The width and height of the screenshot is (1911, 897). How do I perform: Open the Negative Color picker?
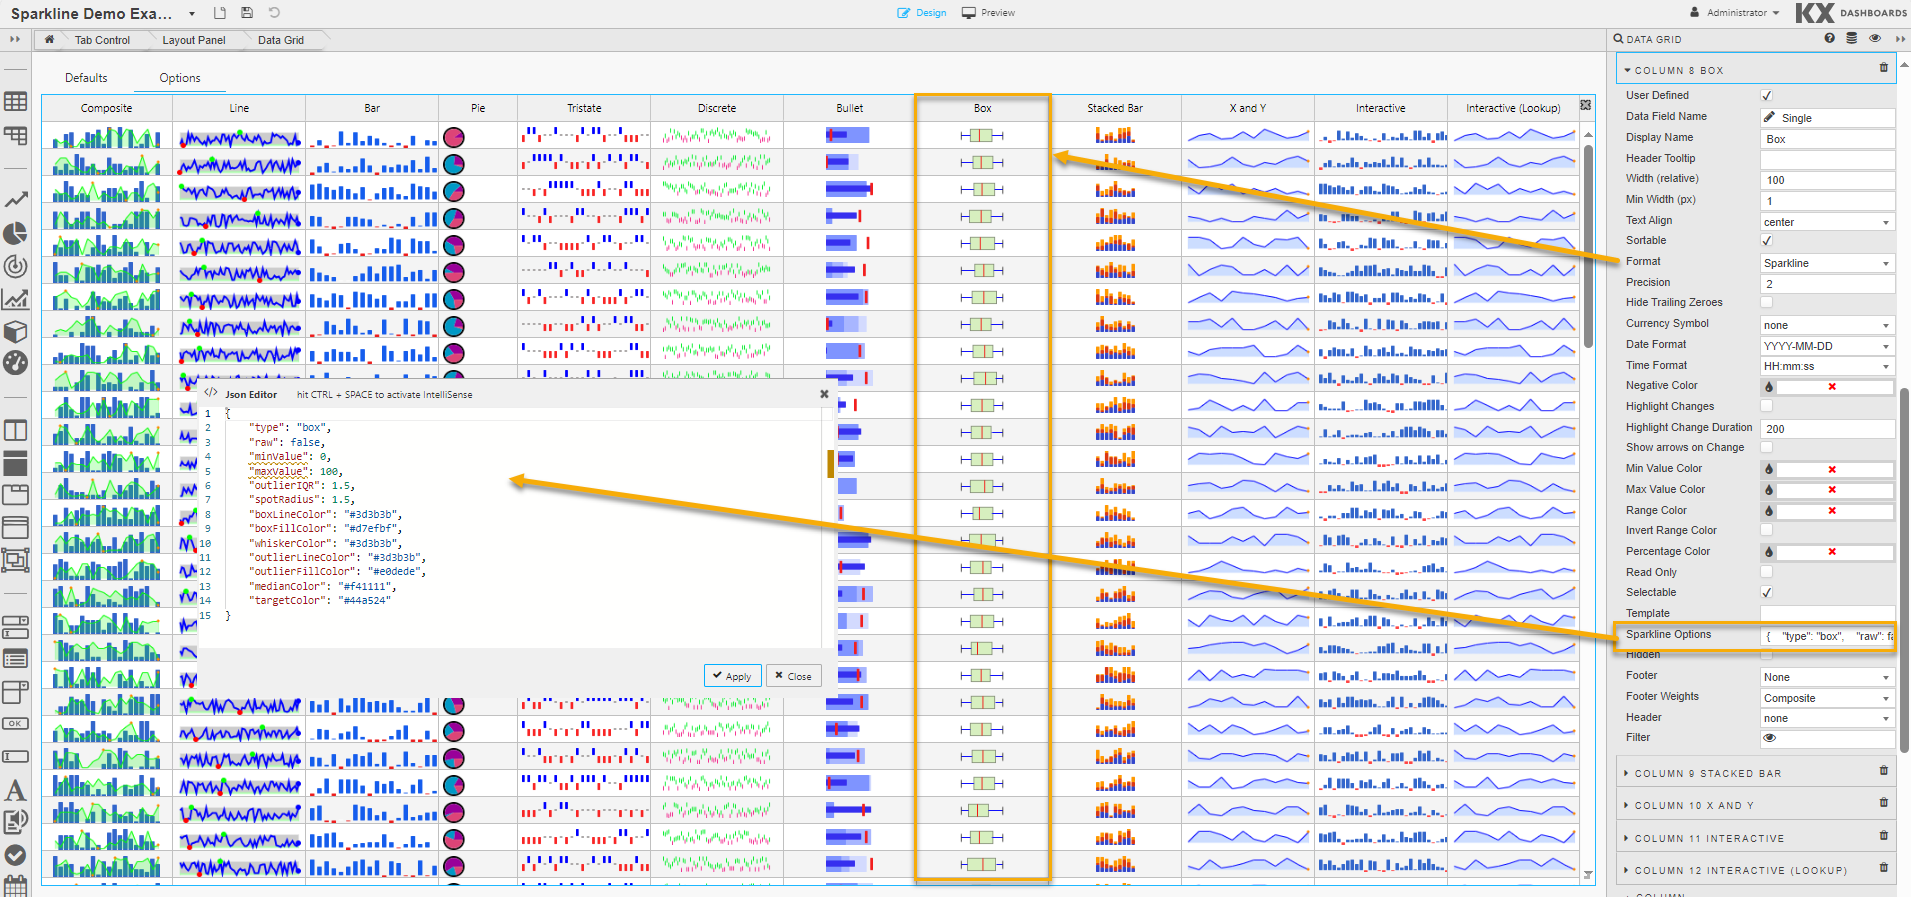click(x=1769, y=387)
